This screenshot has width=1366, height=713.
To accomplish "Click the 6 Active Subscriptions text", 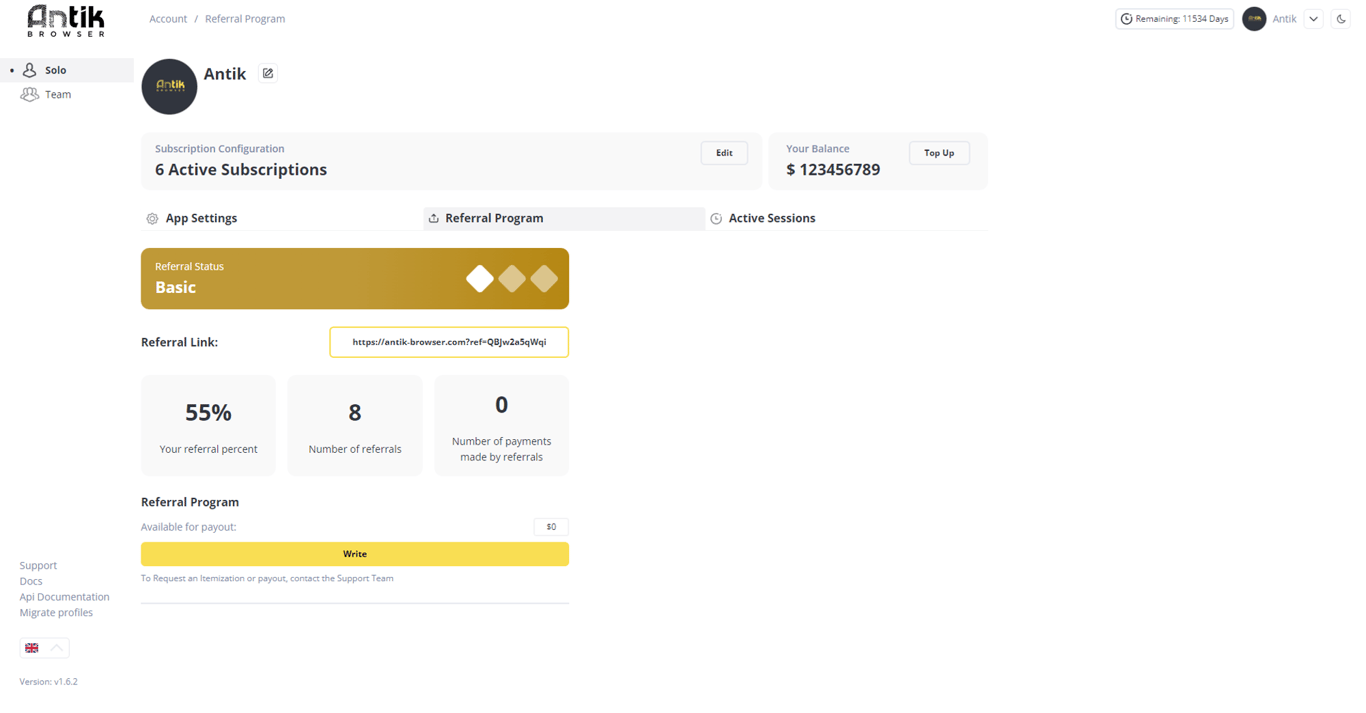I will [241, 170].
